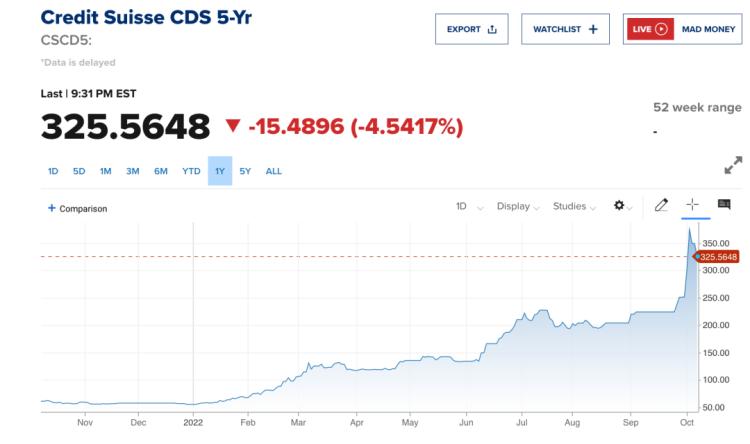Expand the Studies dropdown
This screenshot has height=444, width=750.
tap(575, 206)
